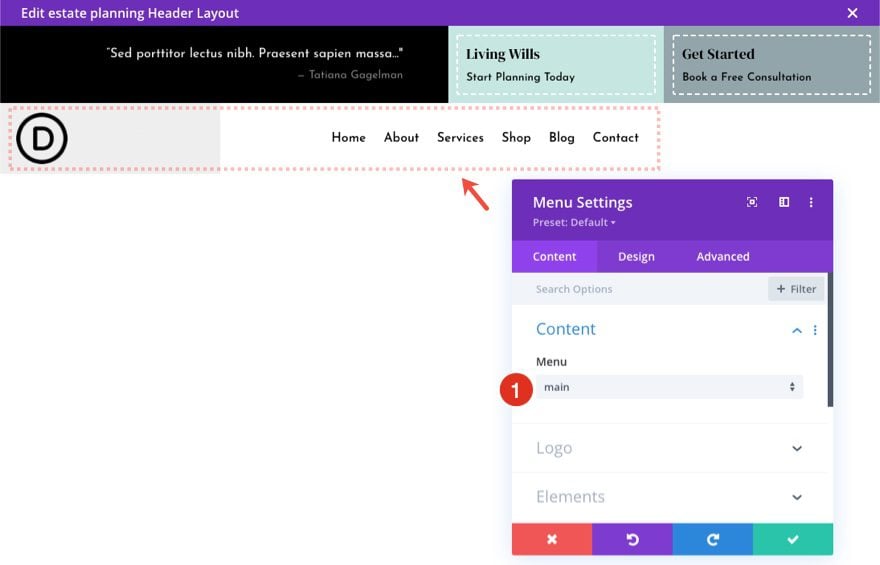Open the Preset: Default dropdown
Screen dimensions: 880x565
coord(574,222)
